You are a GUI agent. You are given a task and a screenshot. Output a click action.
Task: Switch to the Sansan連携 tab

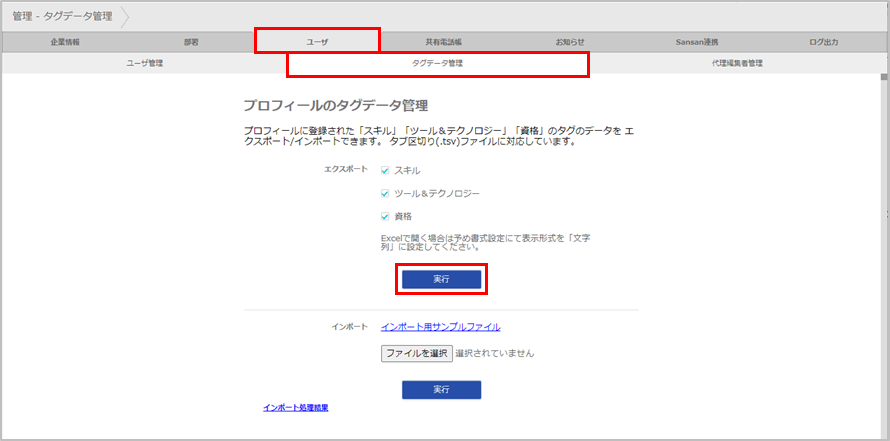tap(697, 42)
